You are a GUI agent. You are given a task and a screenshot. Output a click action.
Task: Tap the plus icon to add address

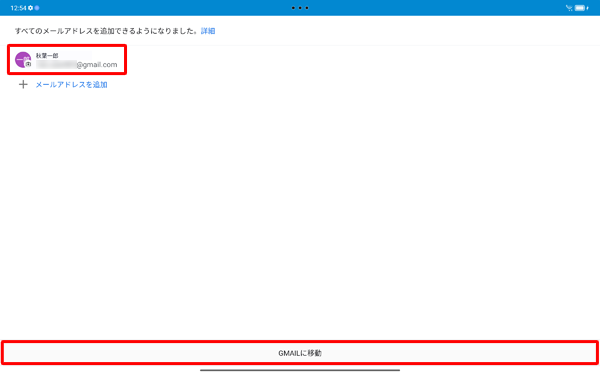coord(23,84)
